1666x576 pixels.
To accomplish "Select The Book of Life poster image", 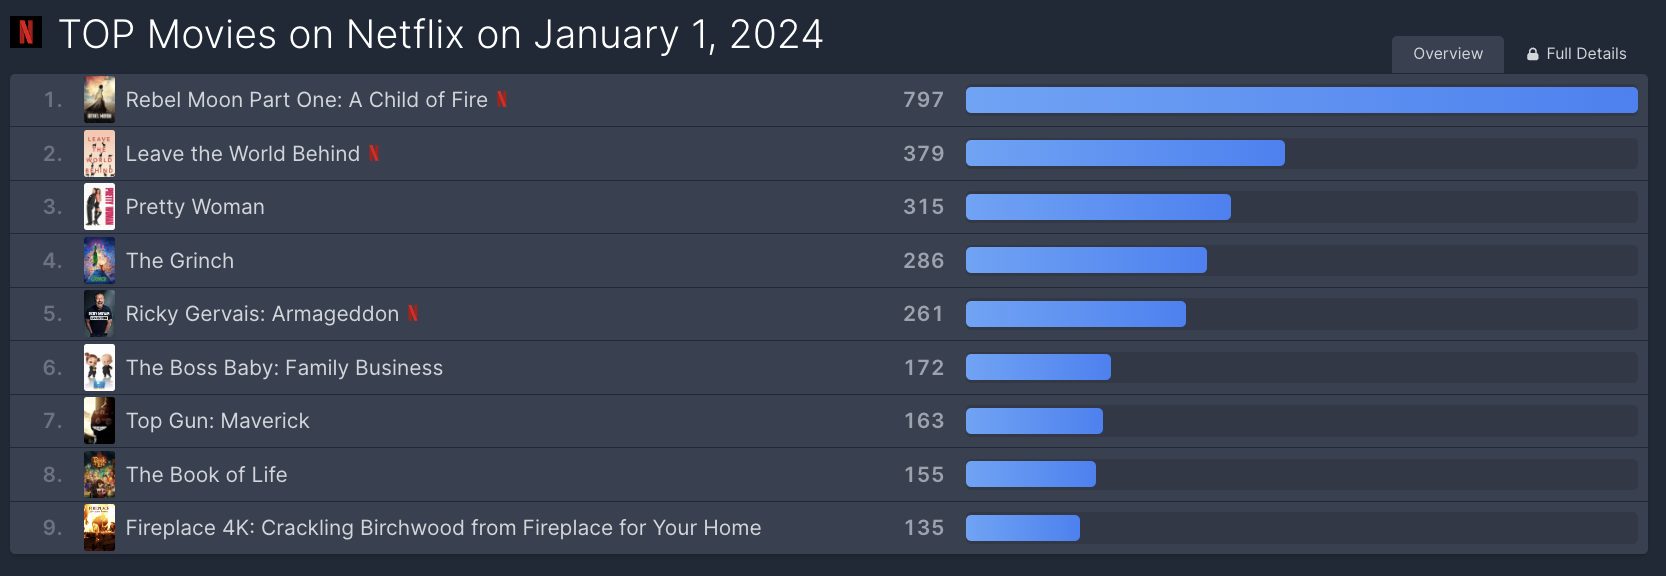I will 99,475.
